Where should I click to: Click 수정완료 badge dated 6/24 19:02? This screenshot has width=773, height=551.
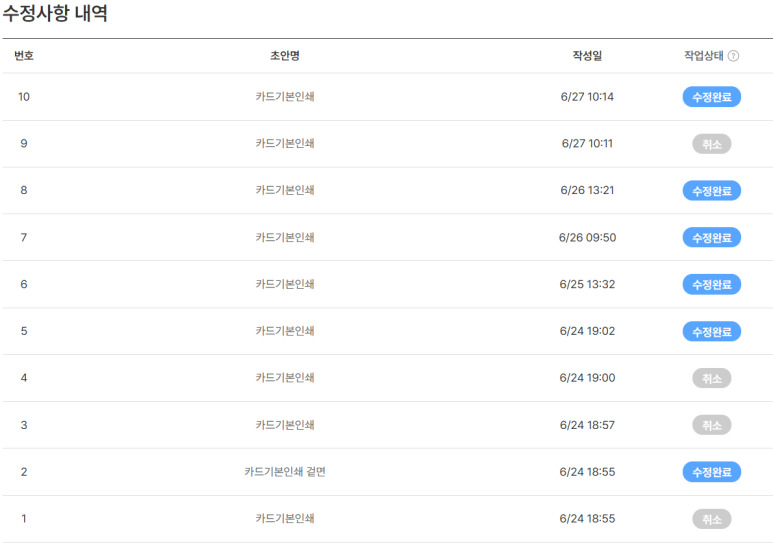(x=711, y=331)
